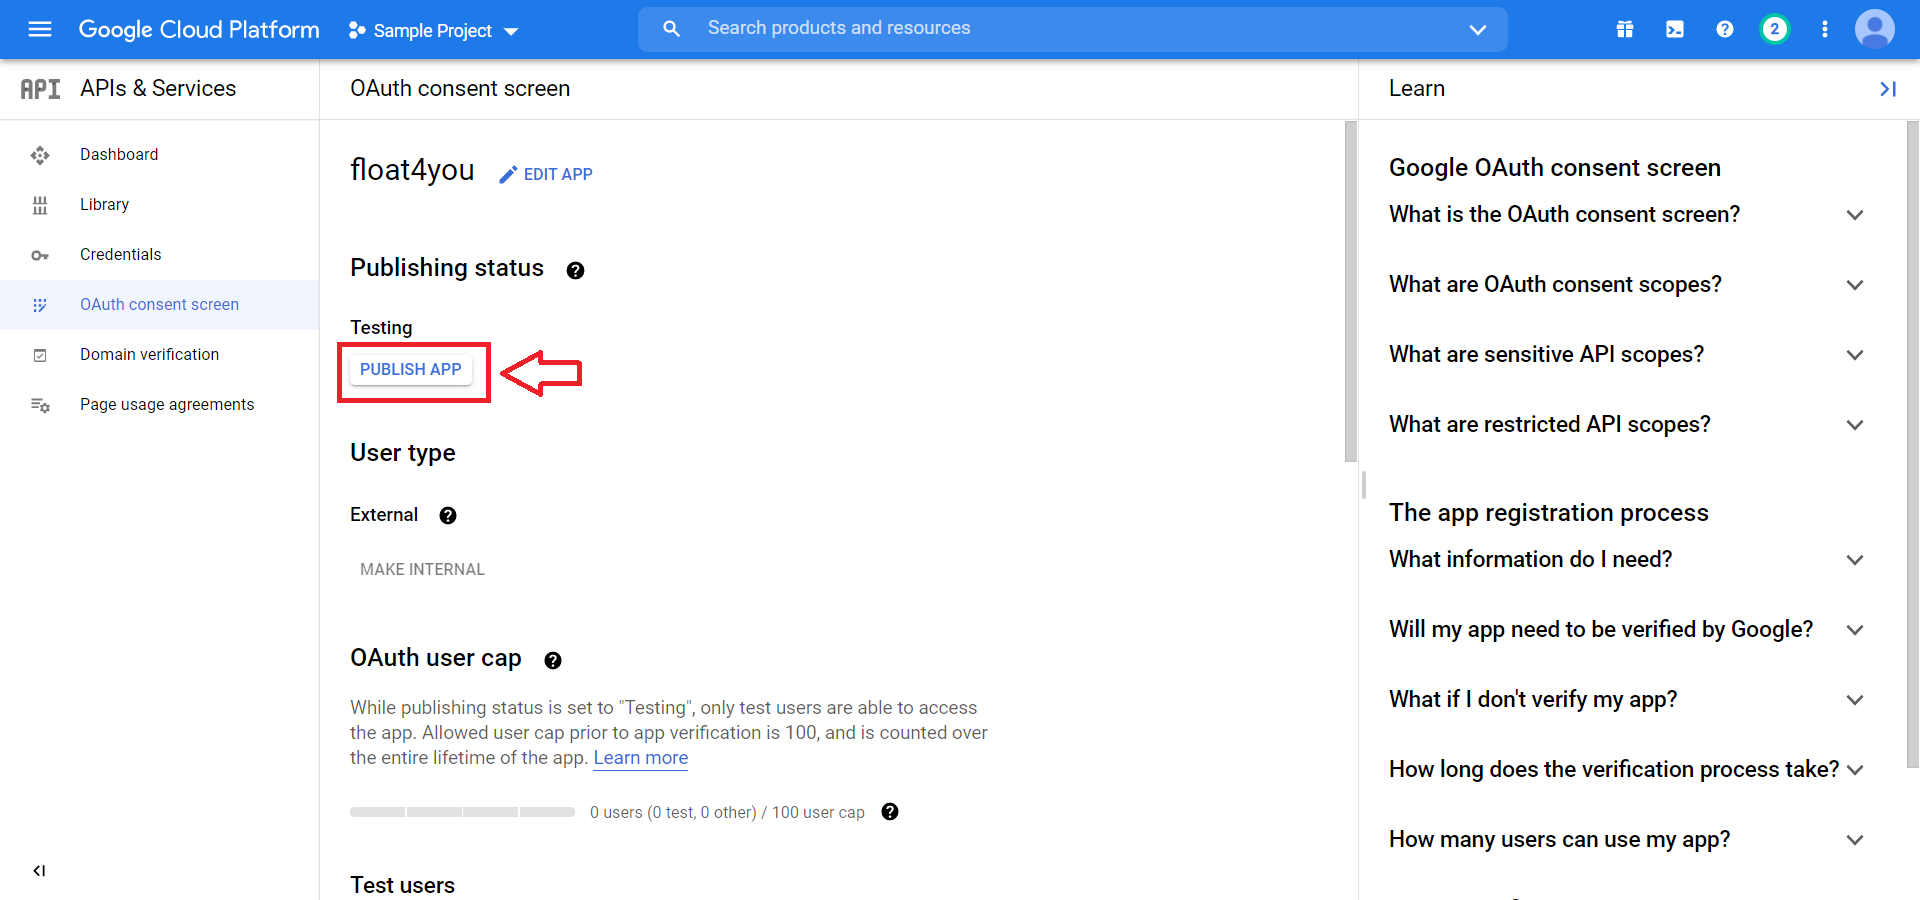The image size is (1920, 900).
Task: Open the help question mark in top bar
Action: 1725,29
